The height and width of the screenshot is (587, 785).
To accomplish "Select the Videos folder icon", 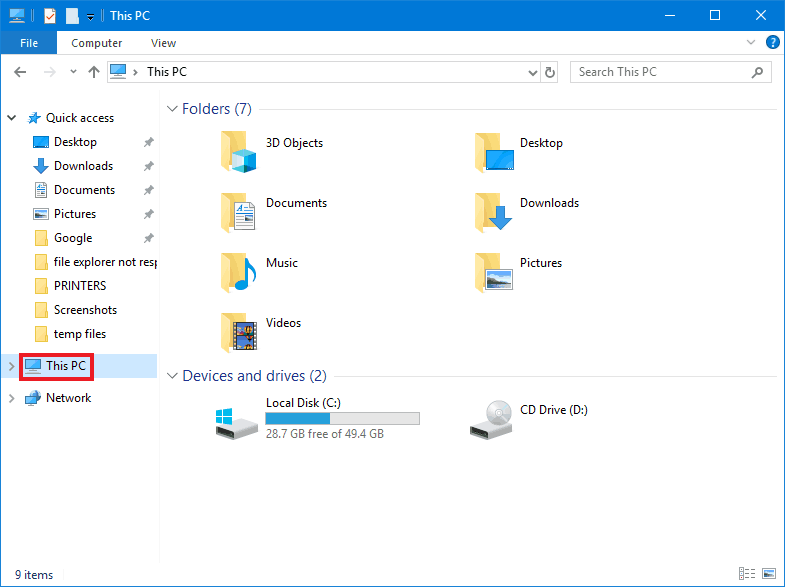I will (x=238, y=332).
